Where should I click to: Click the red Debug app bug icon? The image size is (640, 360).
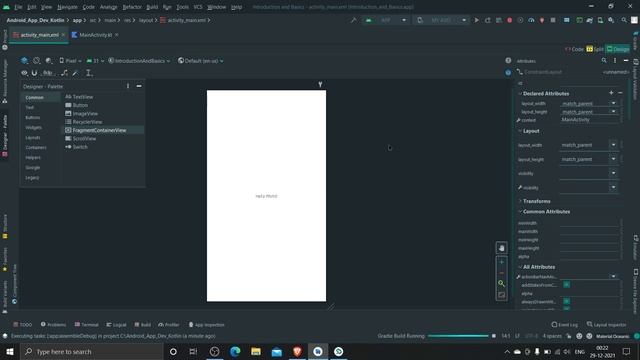tap(509, 20)
